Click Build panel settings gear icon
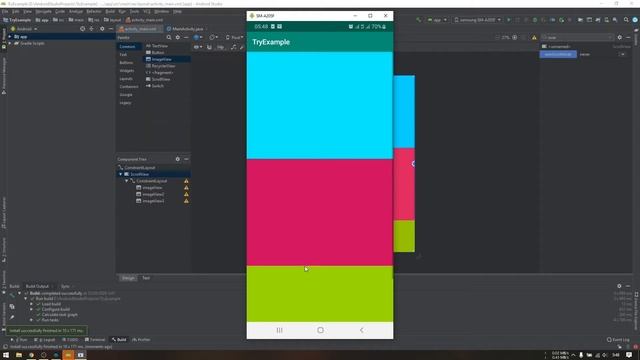 619,286
